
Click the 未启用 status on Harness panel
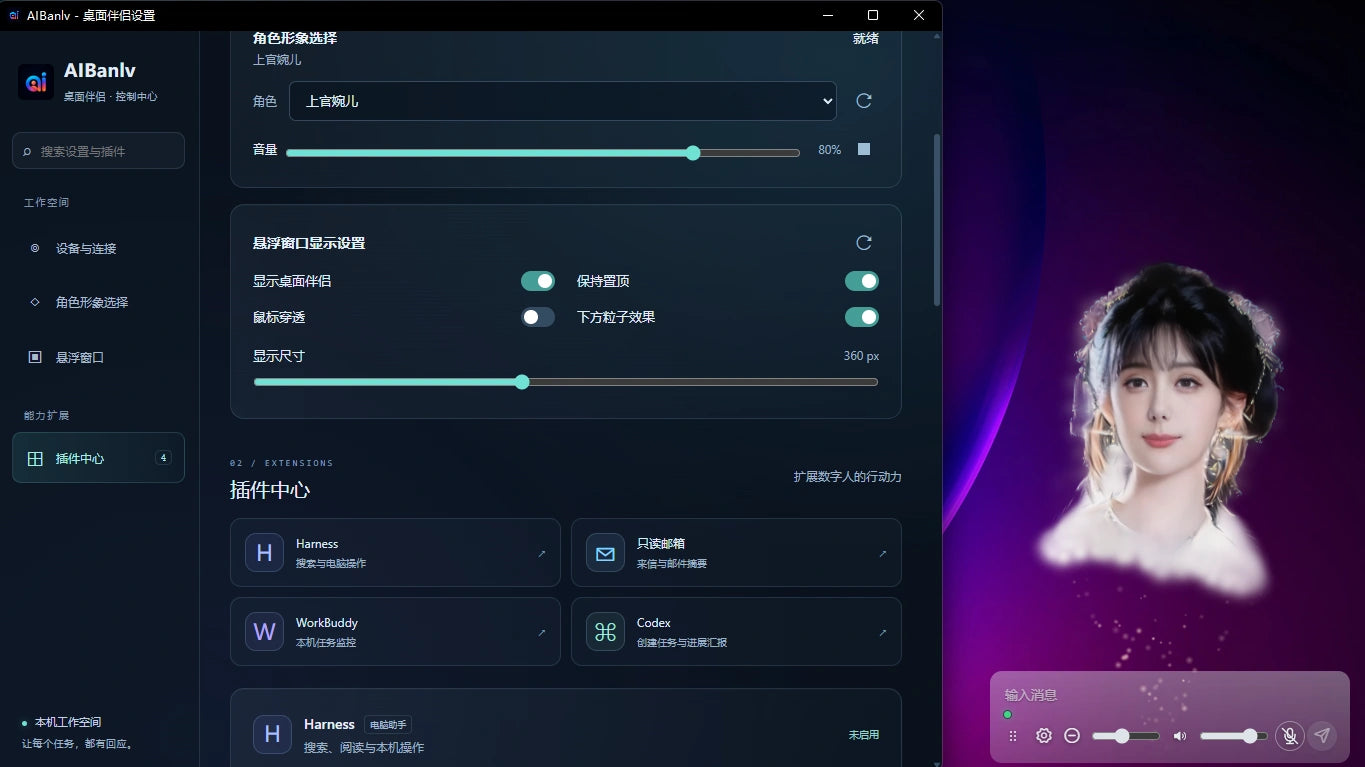[864, 735]
